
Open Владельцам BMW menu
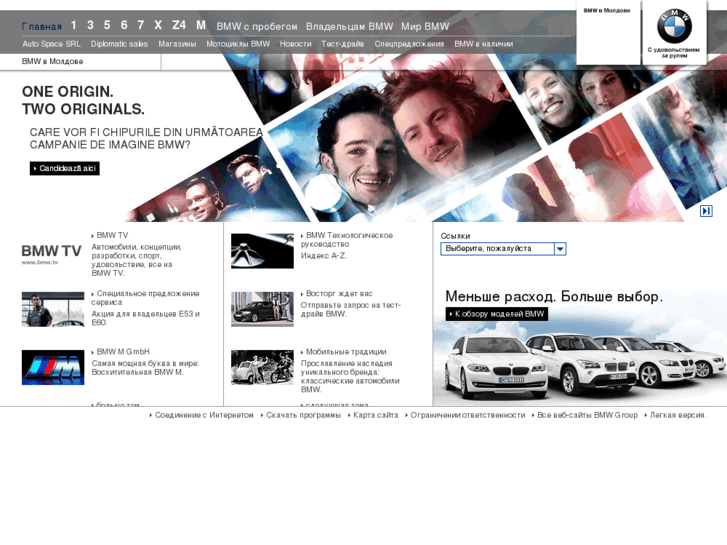(x=349, y=26)
